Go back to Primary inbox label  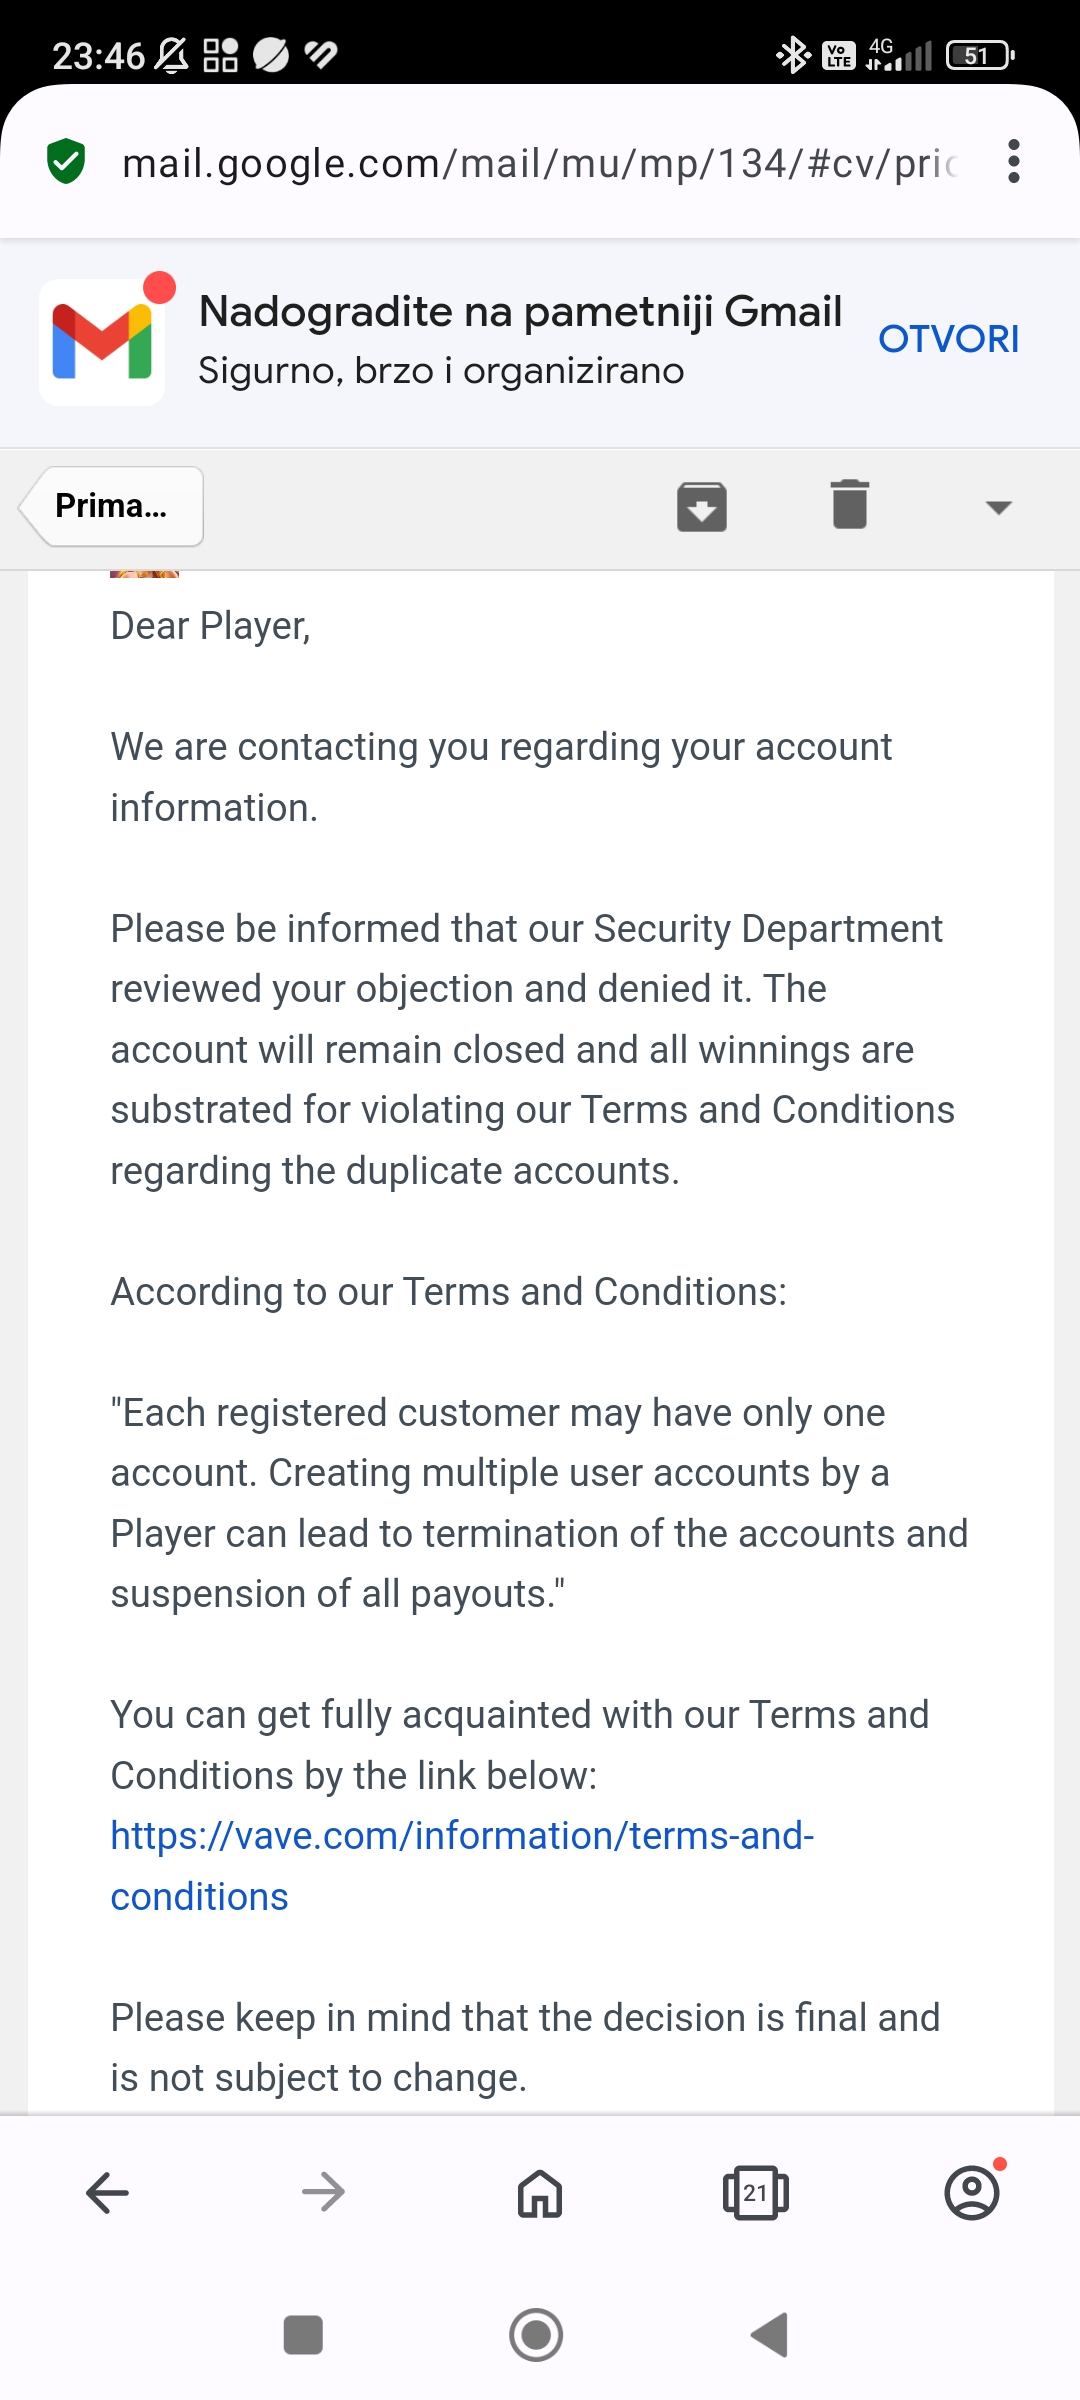(112, 506)
